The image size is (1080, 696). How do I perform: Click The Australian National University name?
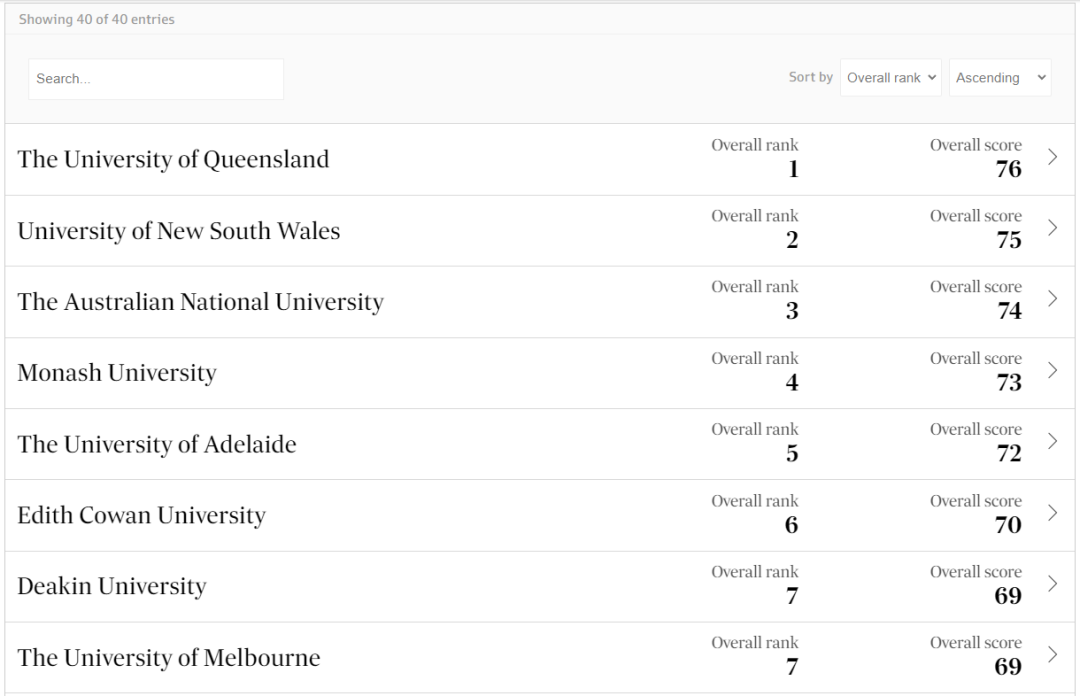click(x=200, y=302)
